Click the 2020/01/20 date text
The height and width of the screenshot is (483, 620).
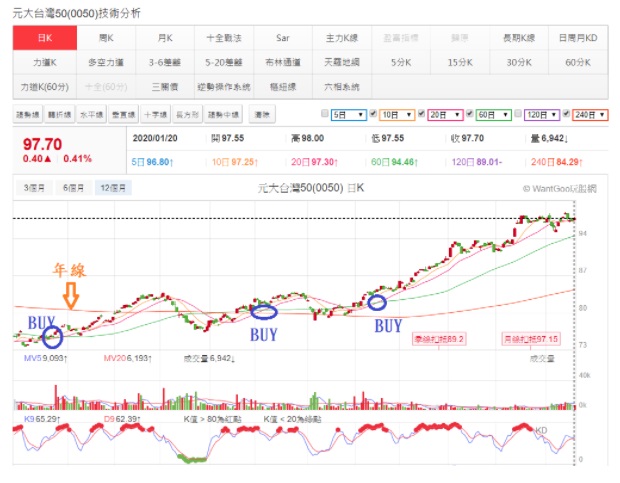(x=155, y=138)
